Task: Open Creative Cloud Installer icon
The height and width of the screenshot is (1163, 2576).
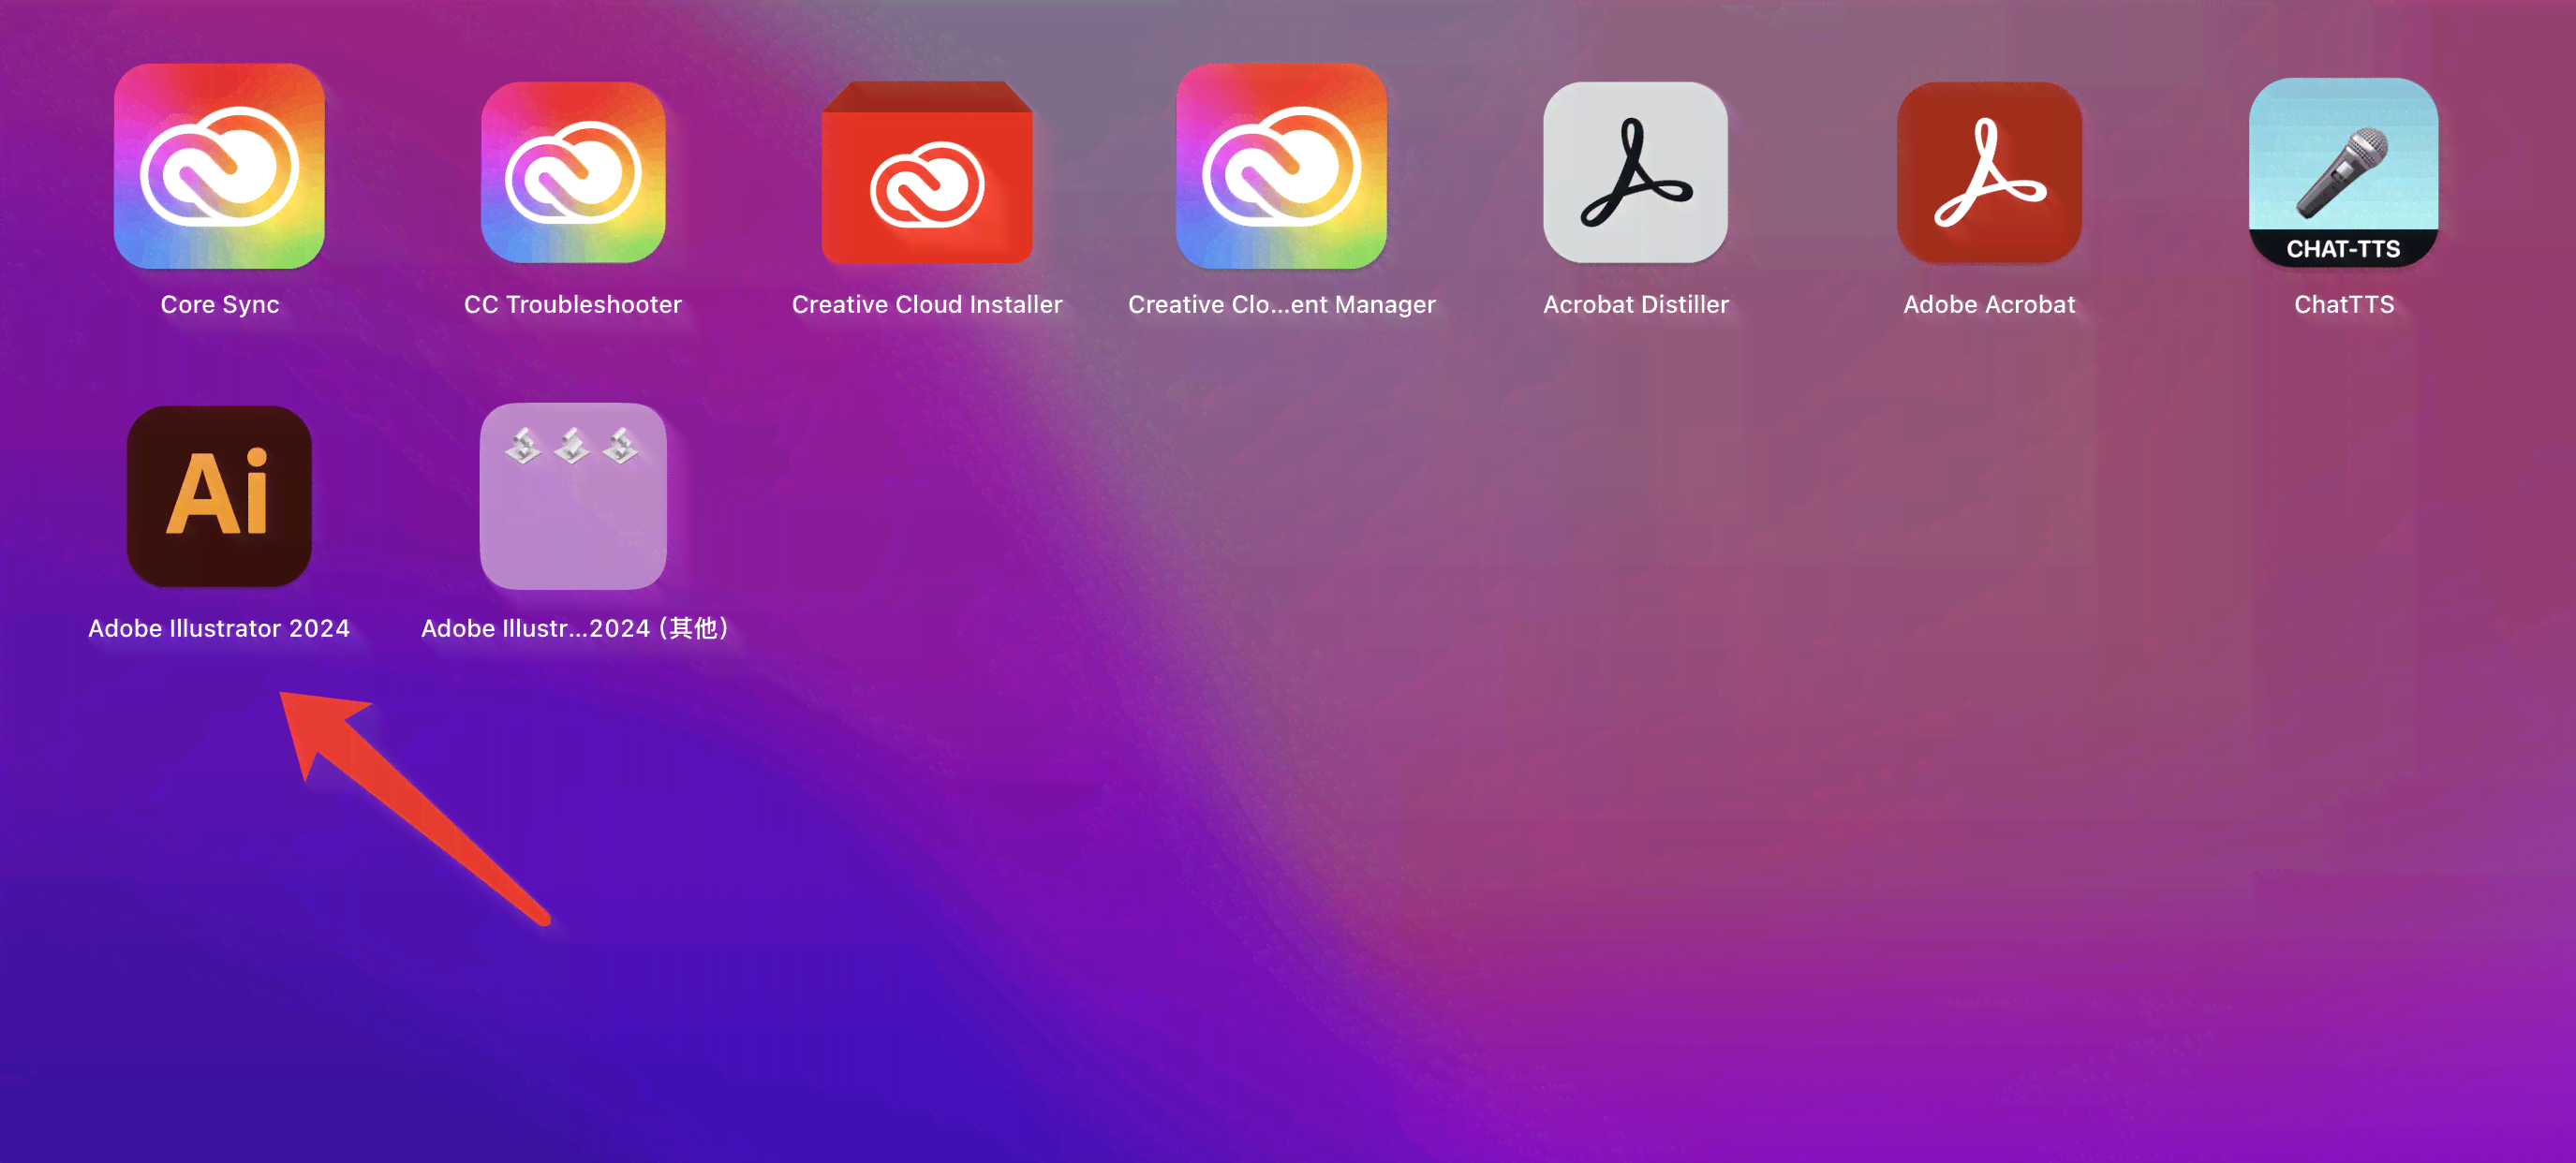Action: click(927, 172)
